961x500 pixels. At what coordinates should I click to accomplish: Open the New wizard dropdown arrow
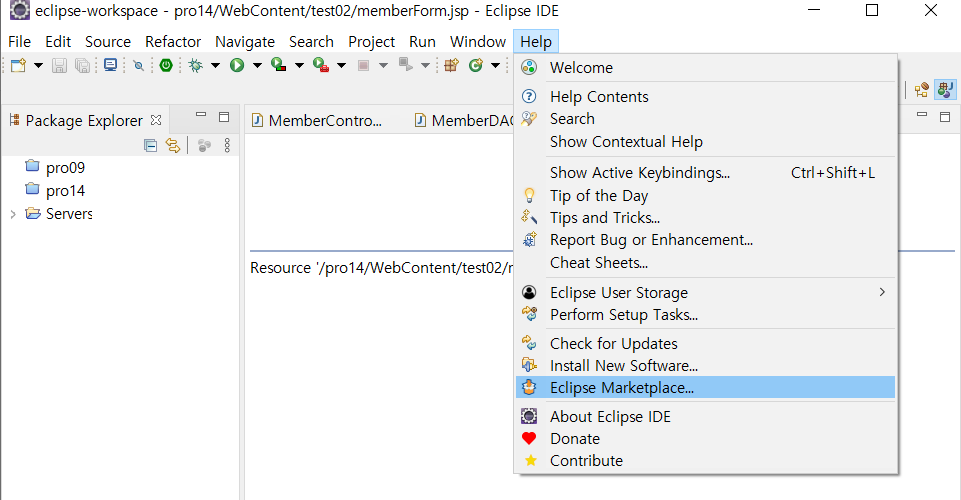[x=38, y=65]
